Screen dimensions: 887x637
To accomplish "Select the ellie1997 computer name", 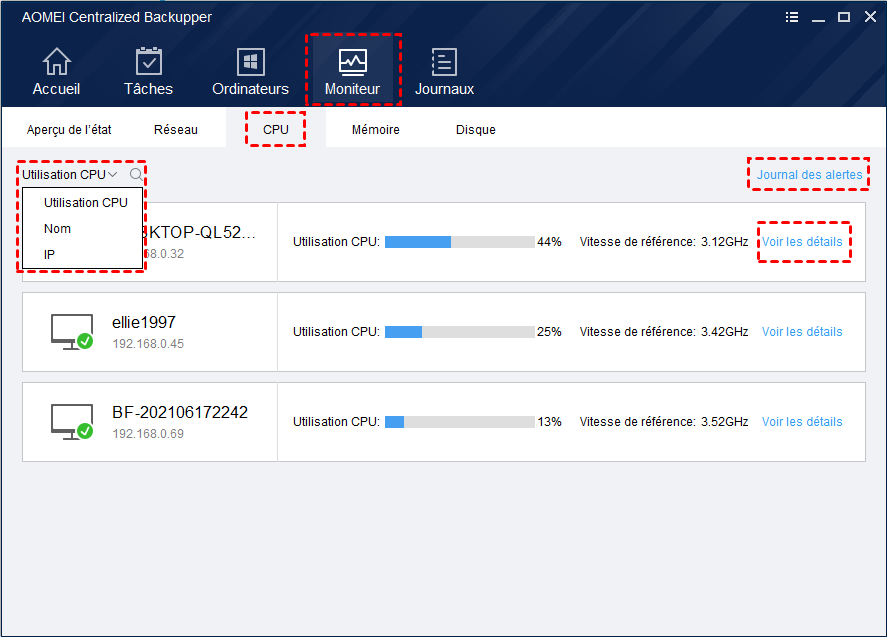I will click(144, 322).
